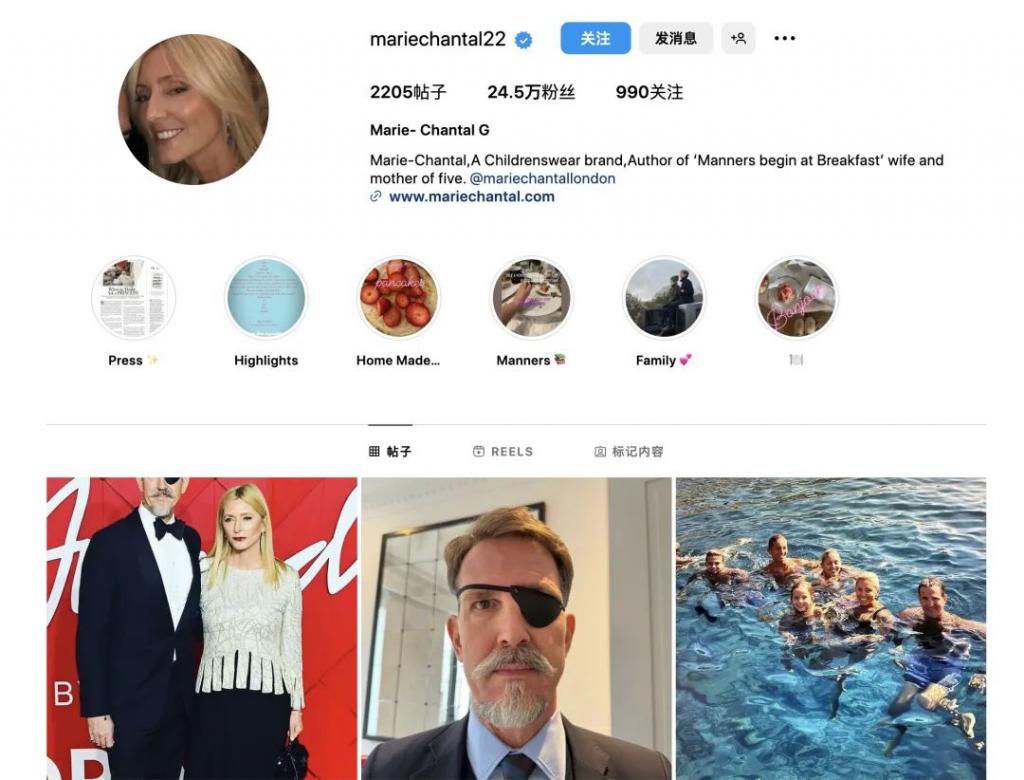This screenshot has height=780, width=1024.
Task: Open the last highlight with plate icon
Action: point(796,298)
